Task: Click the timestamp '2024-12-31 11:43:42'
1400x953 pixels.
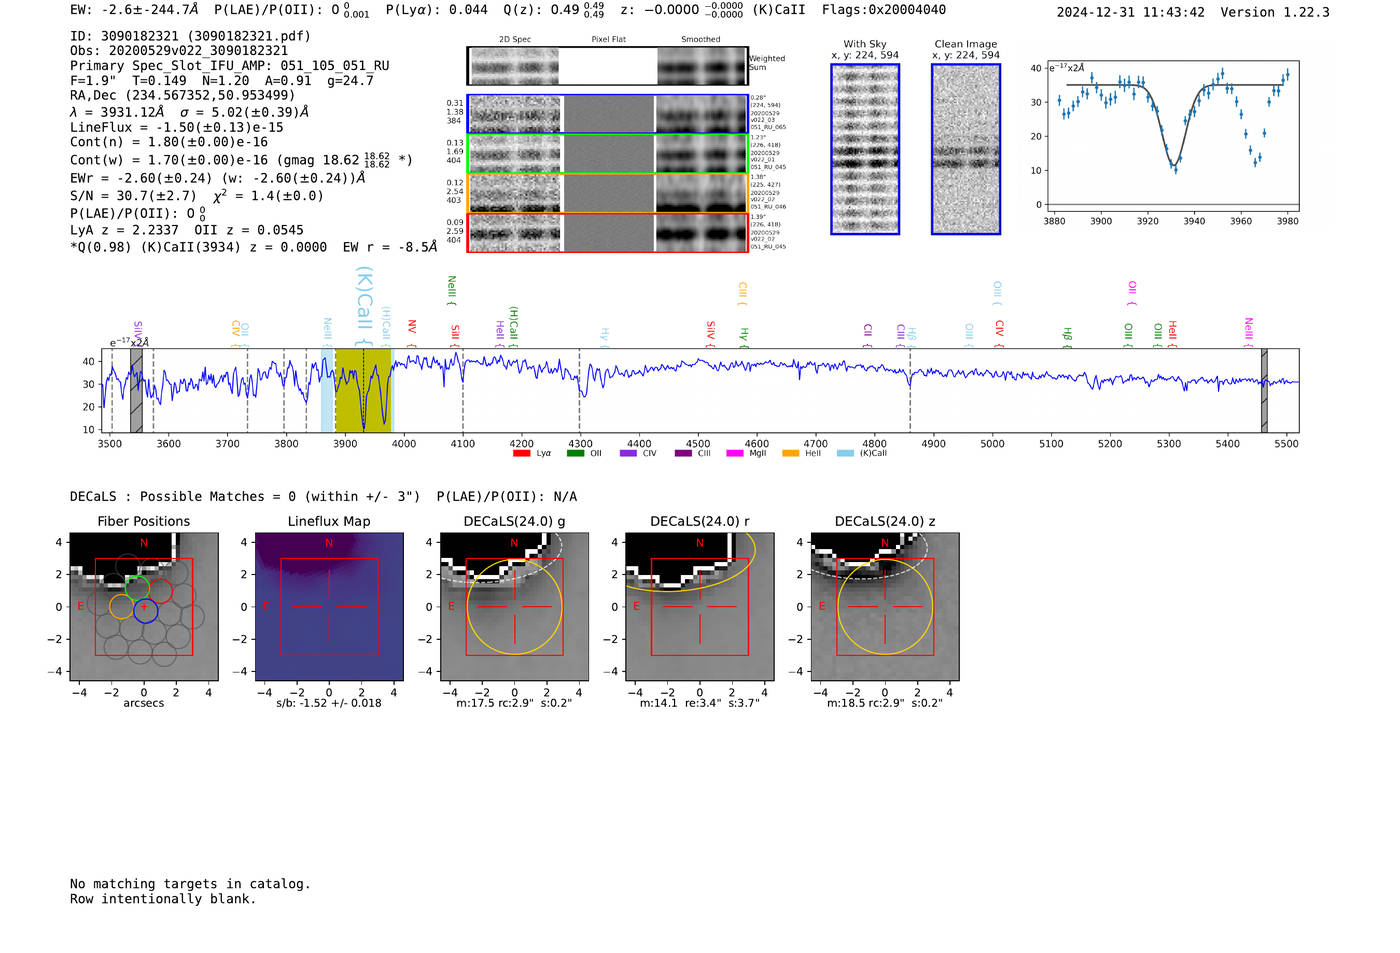Action: (x=1130, y=12)
